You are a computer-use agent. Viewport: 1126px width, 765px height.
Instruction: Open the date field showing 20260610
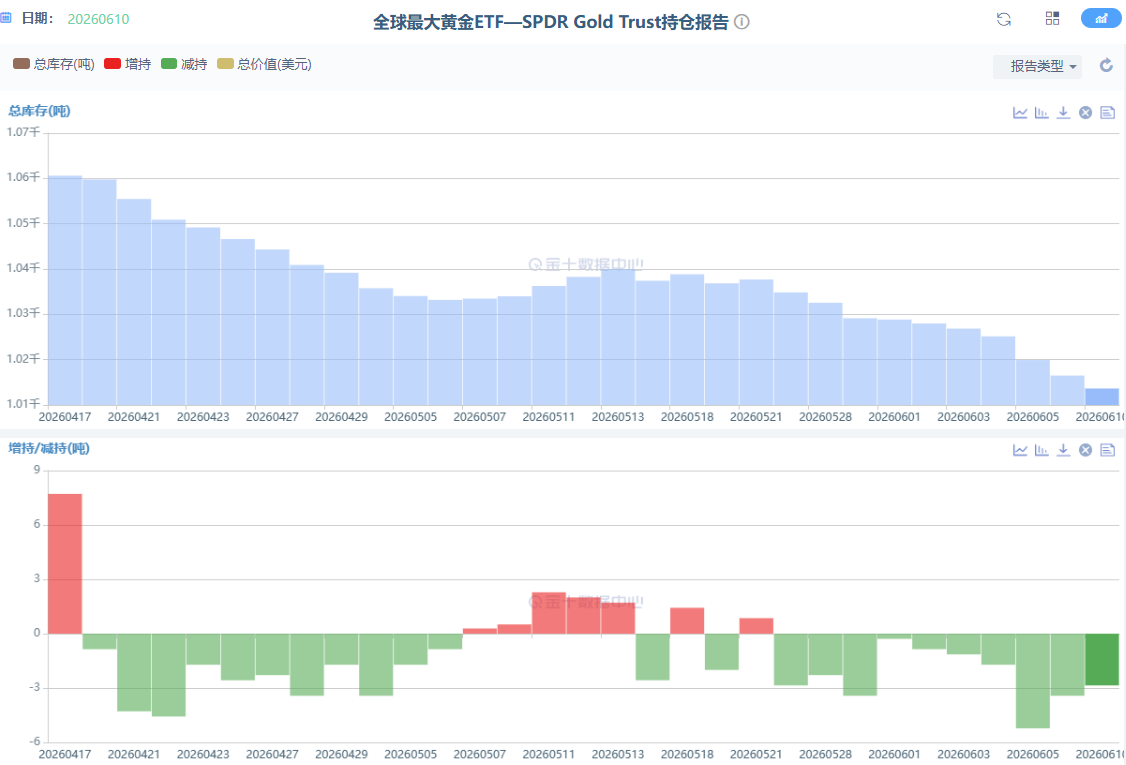click(x=98, y=19)
